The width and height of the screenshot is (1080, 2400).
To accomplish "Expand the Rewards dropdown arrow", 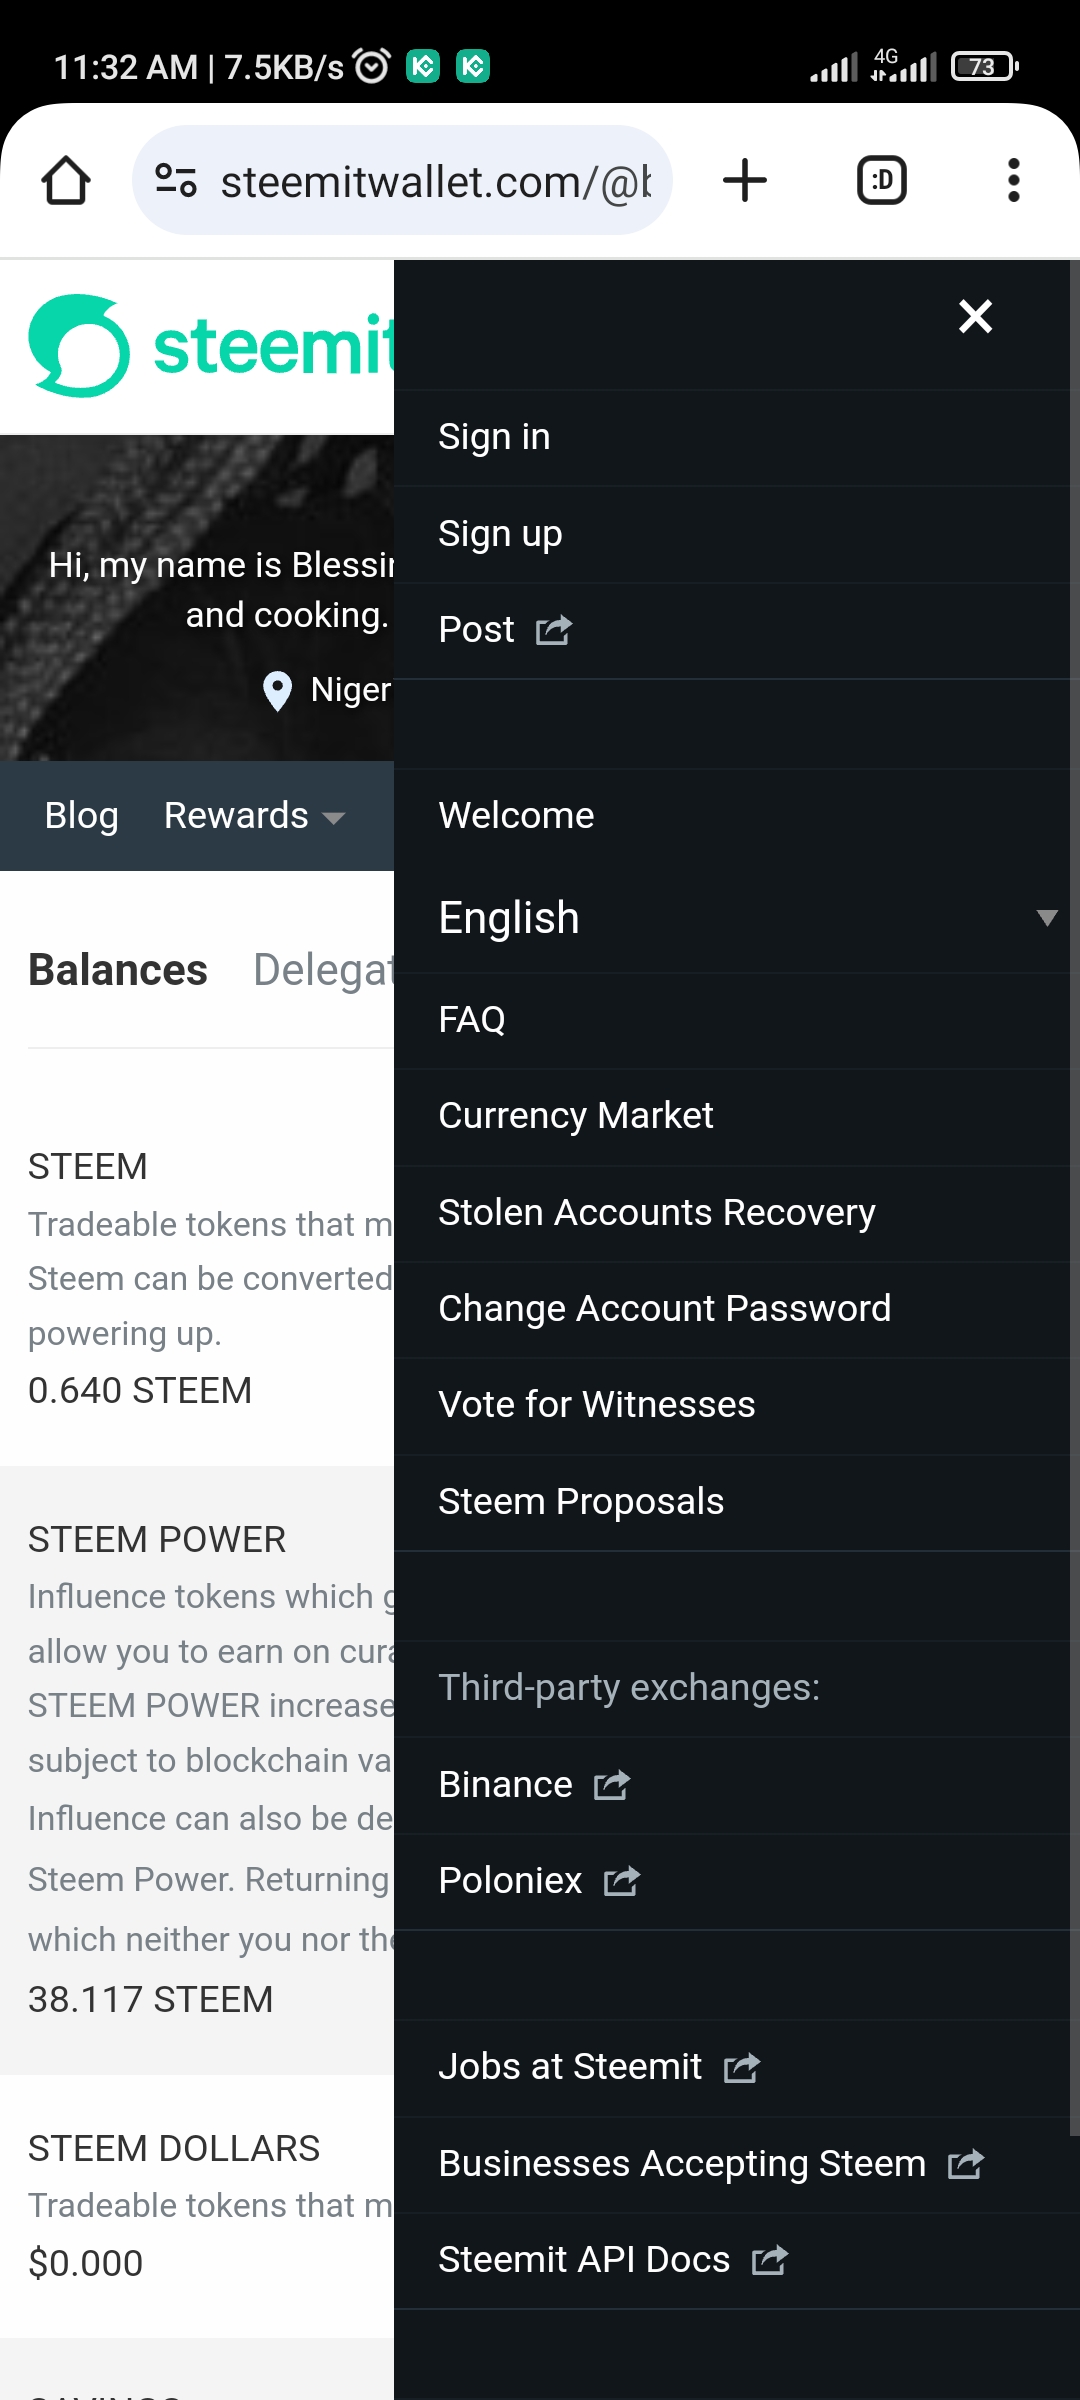I will (334, 818).
